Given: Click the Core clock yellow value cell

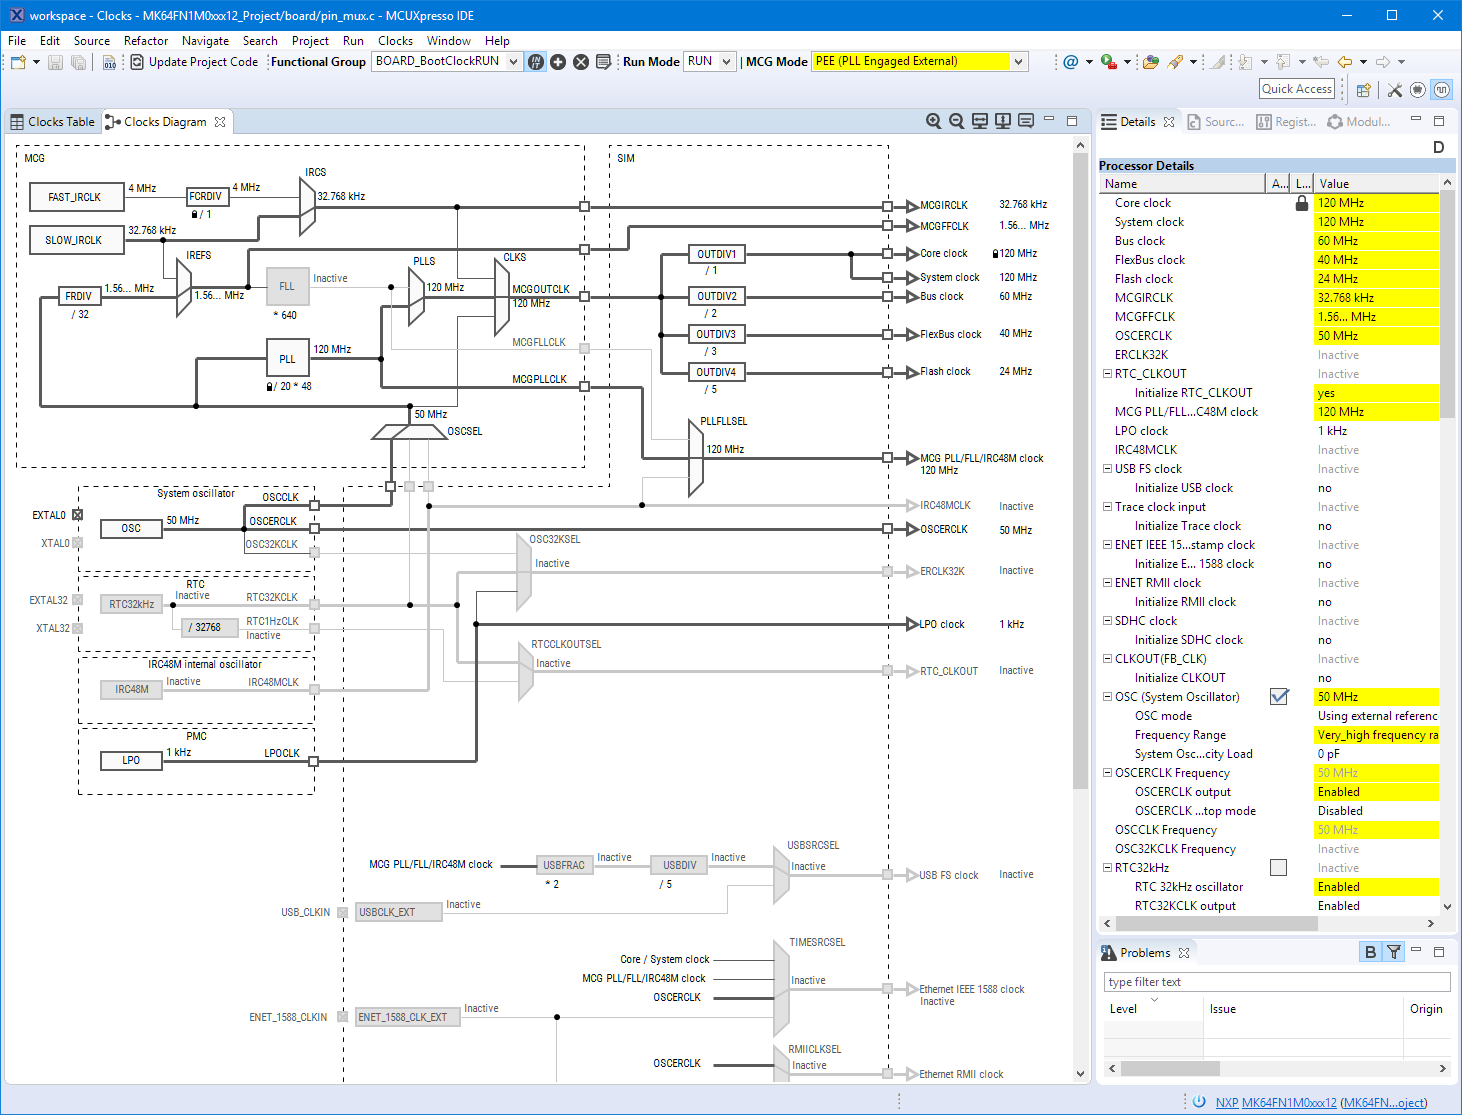Looking at the screenshot, I should [x=1376, y=203].
